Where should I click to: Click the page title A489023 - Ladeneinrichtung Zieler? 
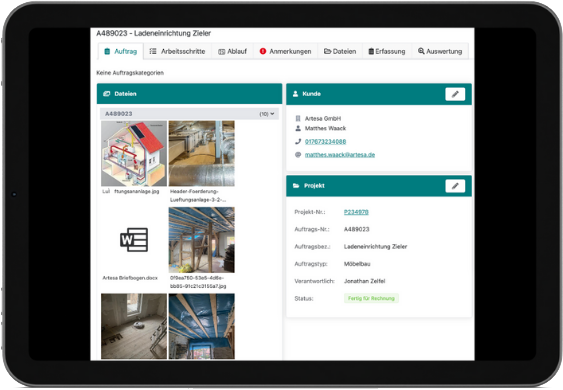point(154,33)
